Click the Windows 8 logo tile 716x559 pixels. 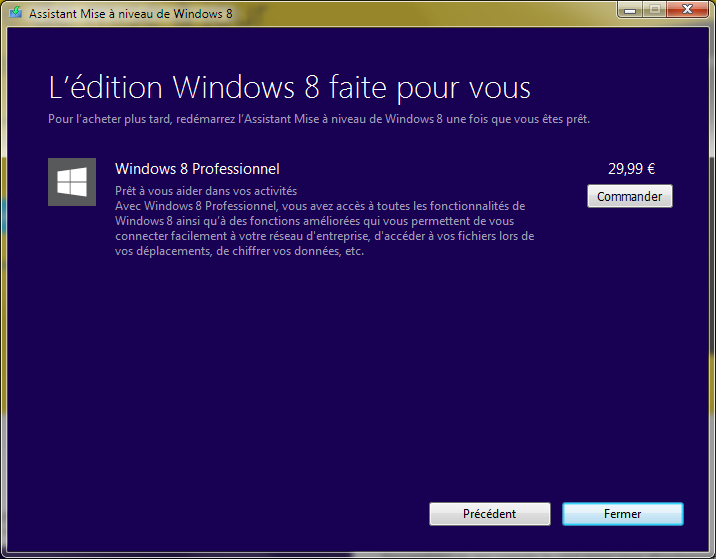point(72,182)
